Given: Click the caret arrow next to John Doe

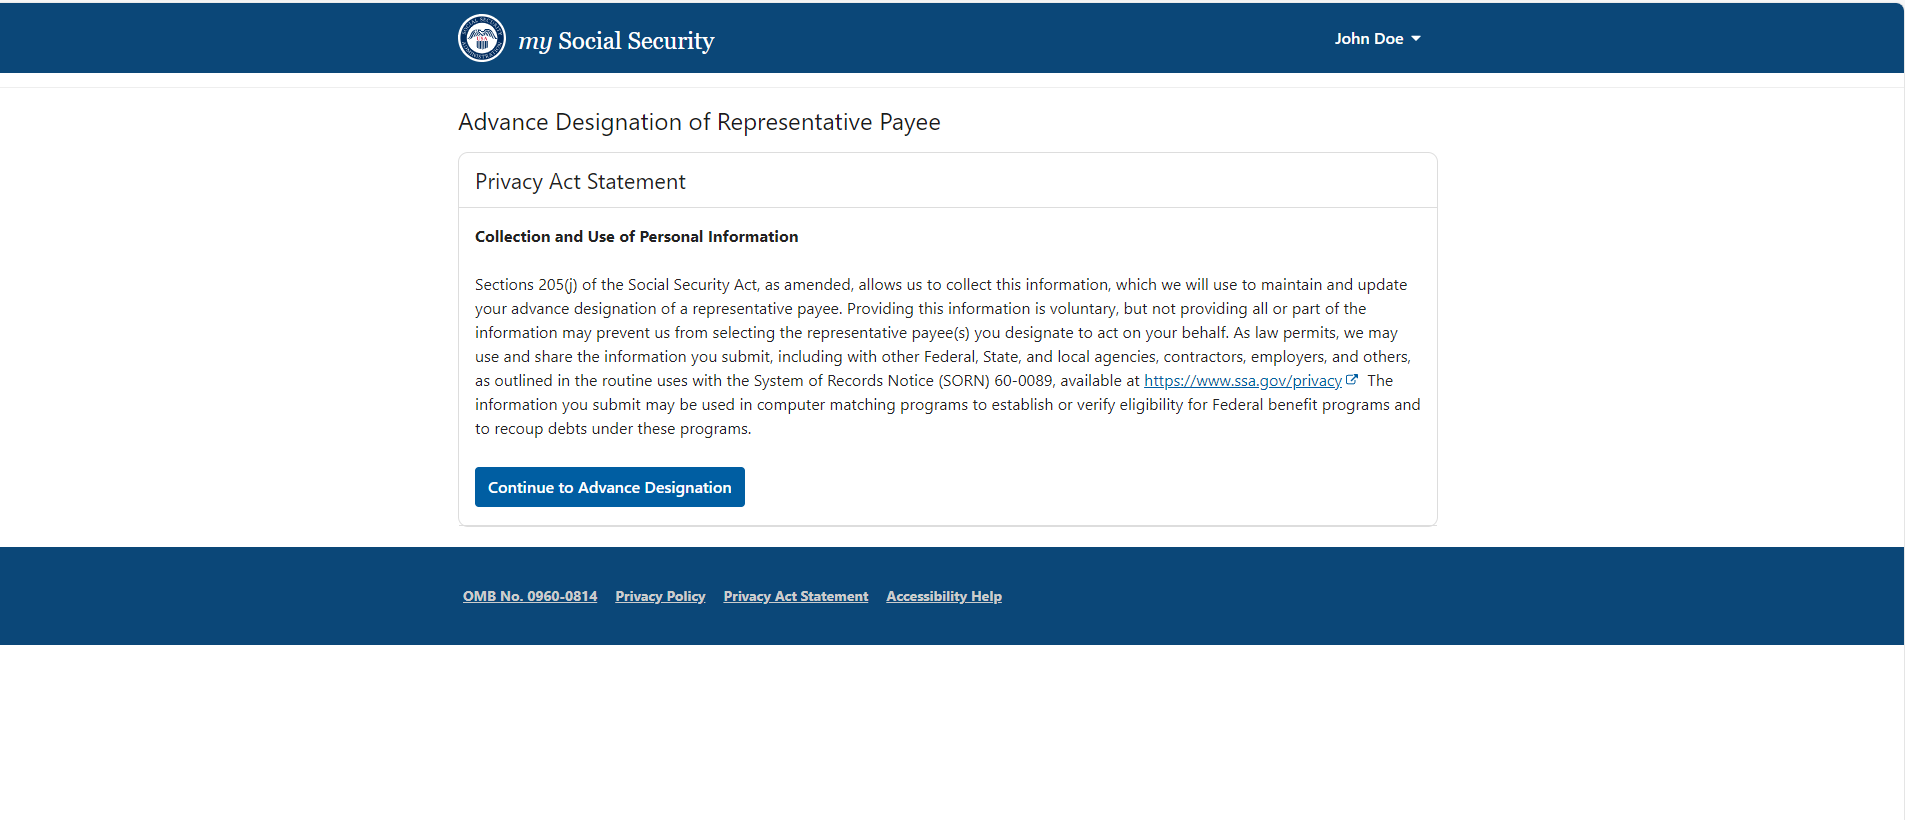Looking at the screenshot, I should pos(1416,39).
